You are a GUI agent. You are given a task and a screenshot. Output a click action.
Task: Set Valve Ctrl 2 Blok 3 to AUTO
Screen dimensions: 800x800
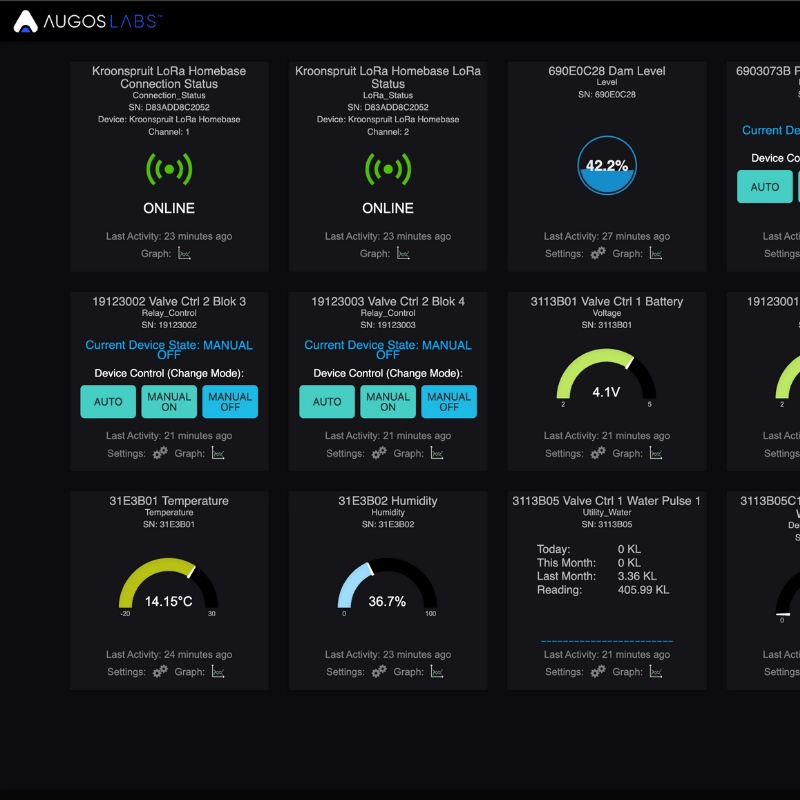point(108,402)
